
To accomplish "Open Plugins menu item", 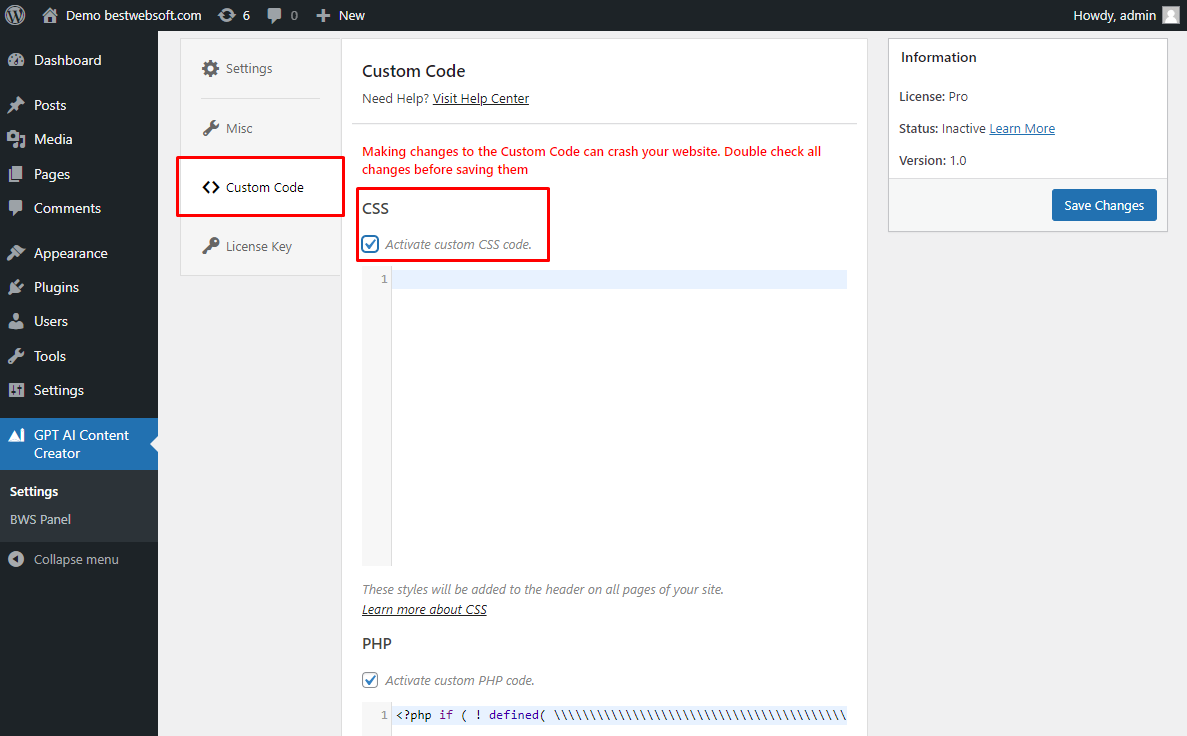I will point(79,287).
